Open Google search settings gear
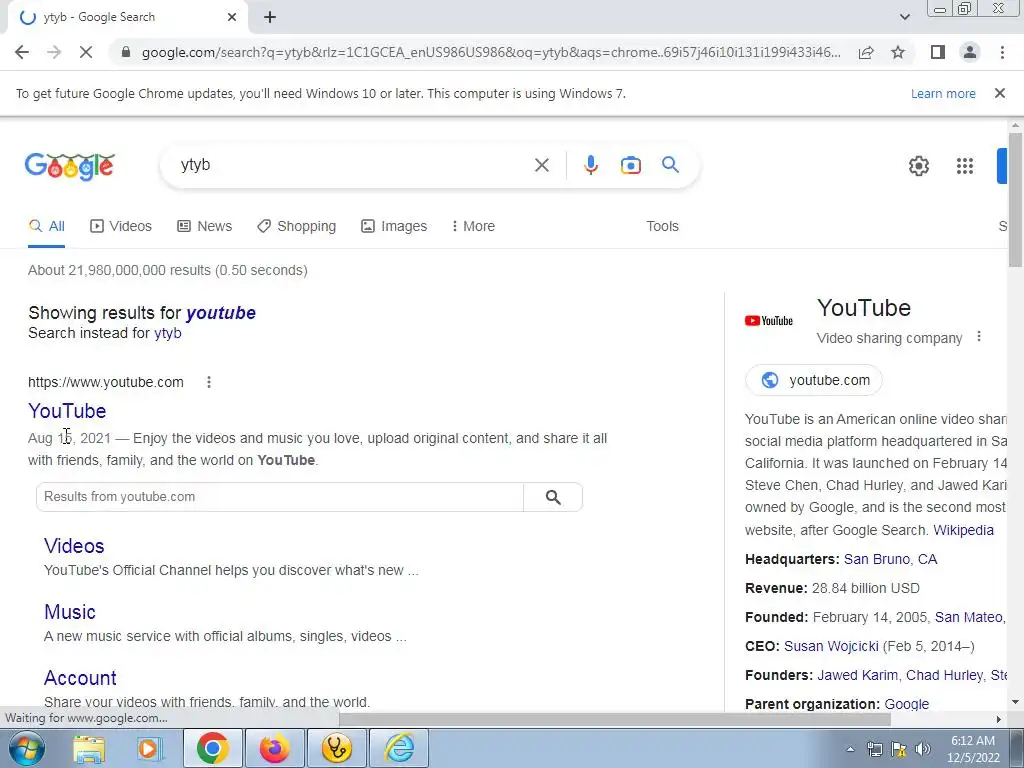The width and height of the screenshot is (1024, 768). click(918, 166)
